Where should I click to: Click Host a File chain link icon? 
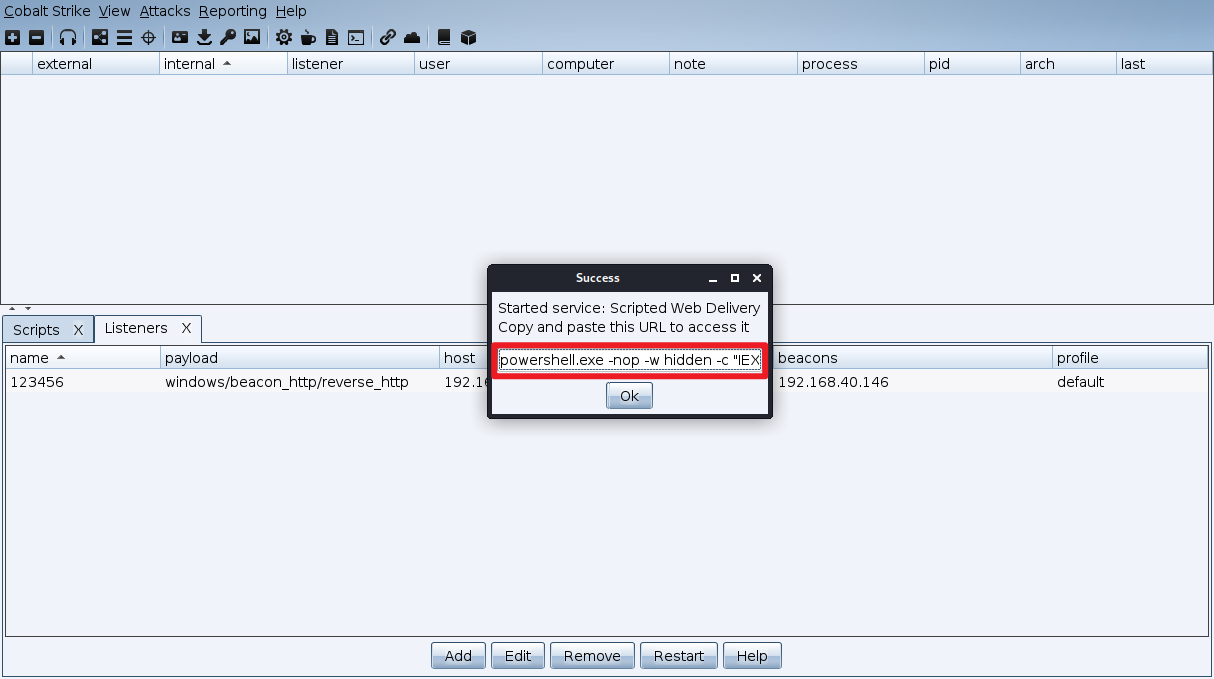point(388,38)
